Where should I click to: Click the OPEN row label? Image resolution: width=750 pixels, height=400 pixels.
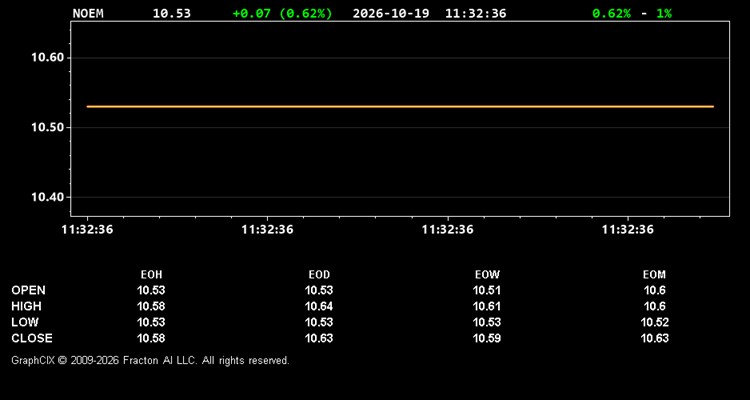point(28,290)
